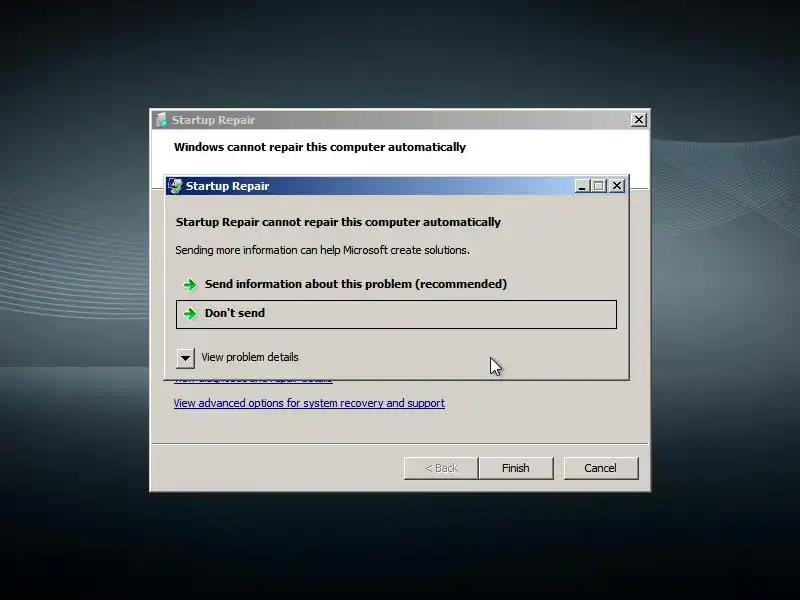
Task: Click the inner Startup Repair title icon
Action: pos(175,186)
